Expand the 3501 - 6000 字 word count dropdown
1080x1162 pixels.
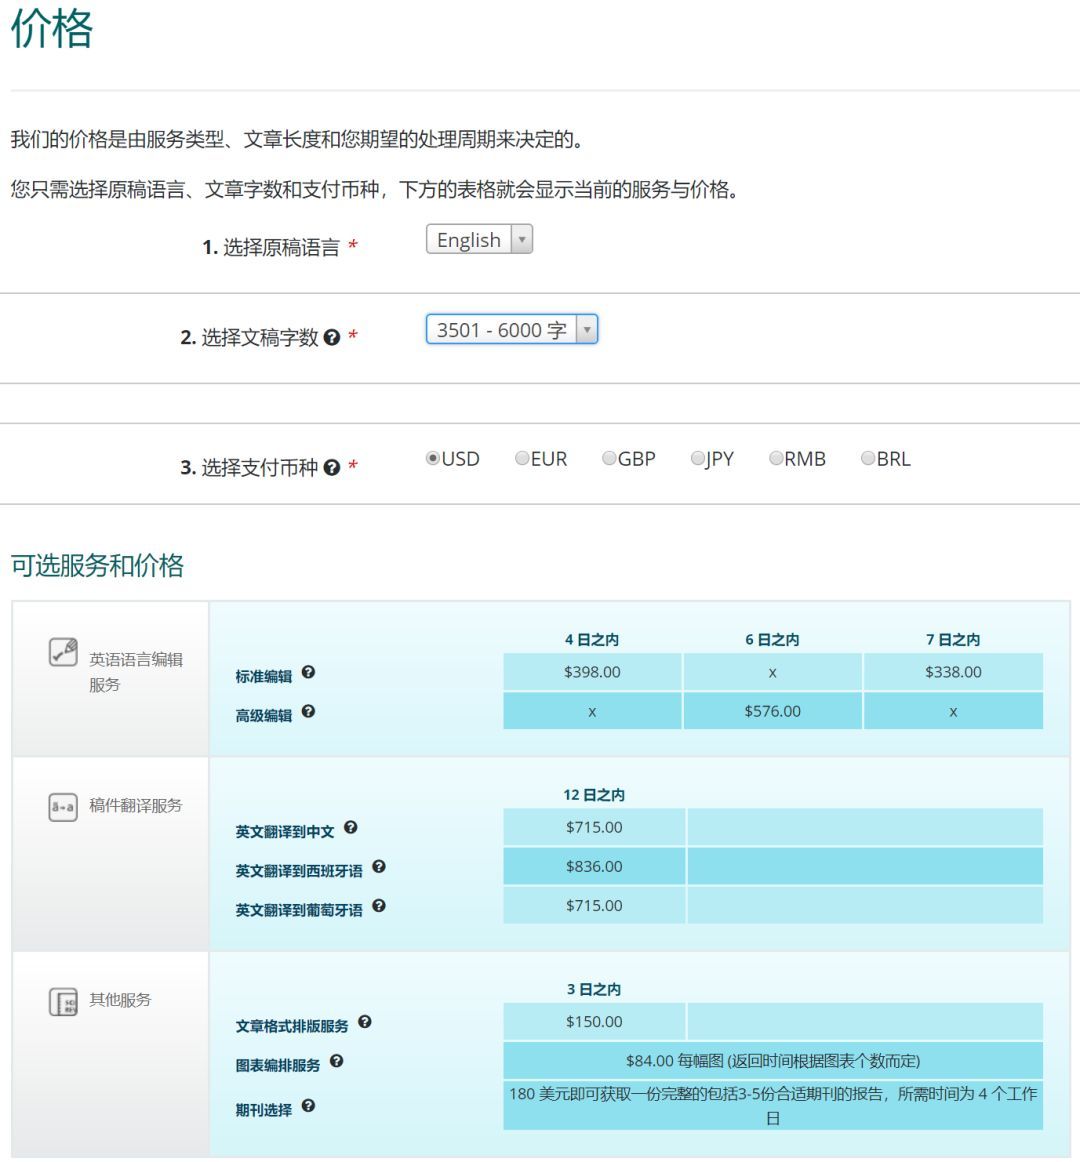point(511,330)
